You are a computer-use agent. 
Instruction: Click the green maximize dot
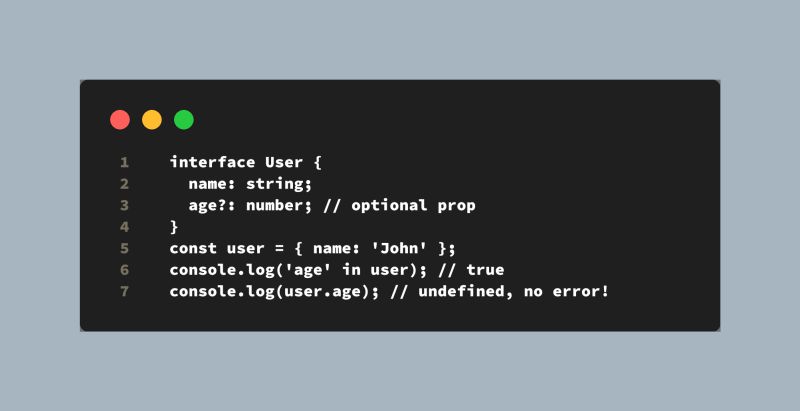(x=184, y=120)
